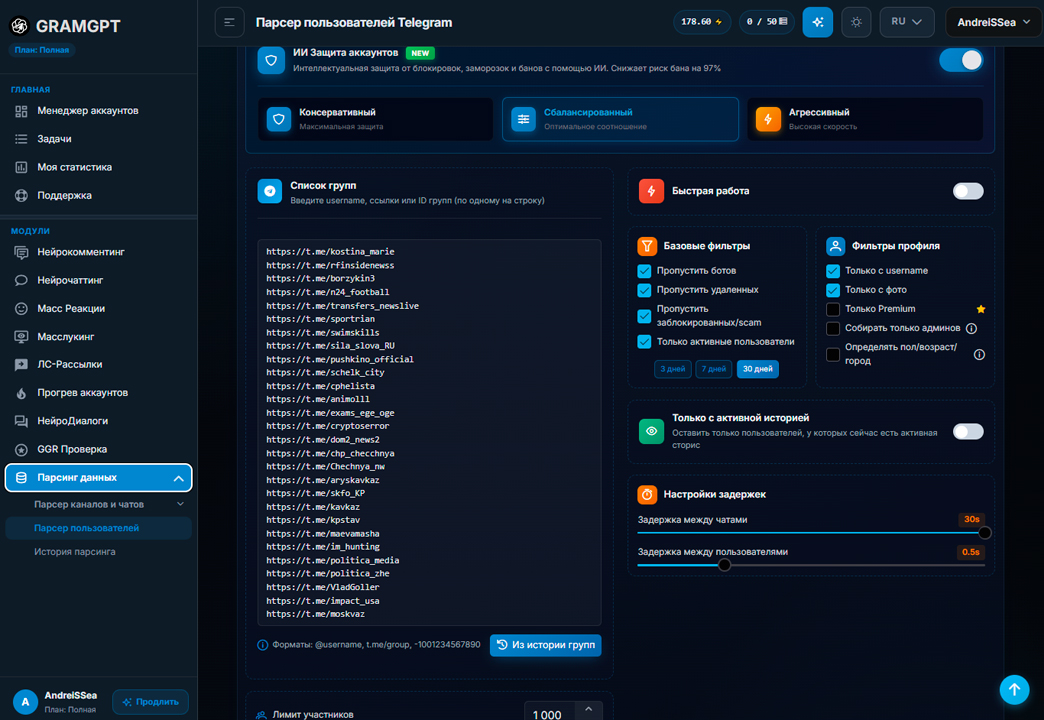Screen dimensions: 1044x720
Task: Click the Настройки задержек timer icon
Action: click(x=647, y=494)
